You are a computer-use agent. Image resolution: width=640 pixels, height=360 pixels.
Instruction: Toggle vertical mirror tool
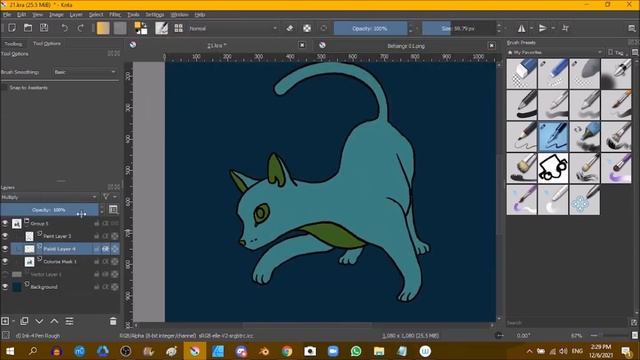(x=543, y=28)
